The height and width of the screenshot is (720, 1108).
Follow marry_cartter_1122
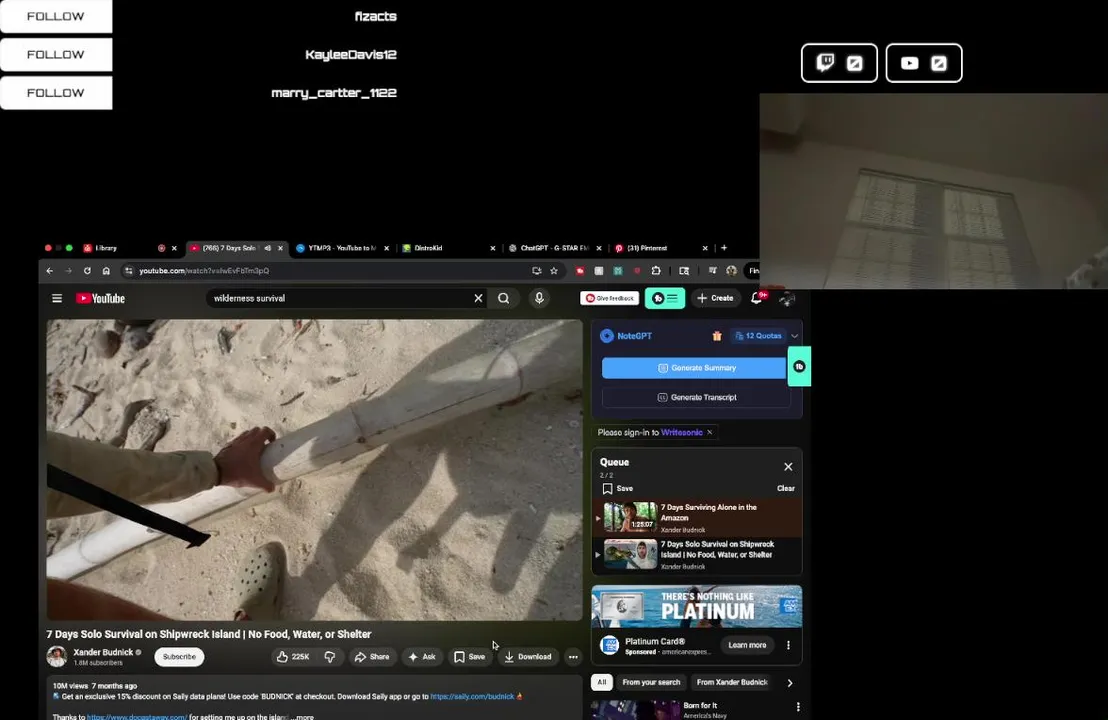[56, 93]
